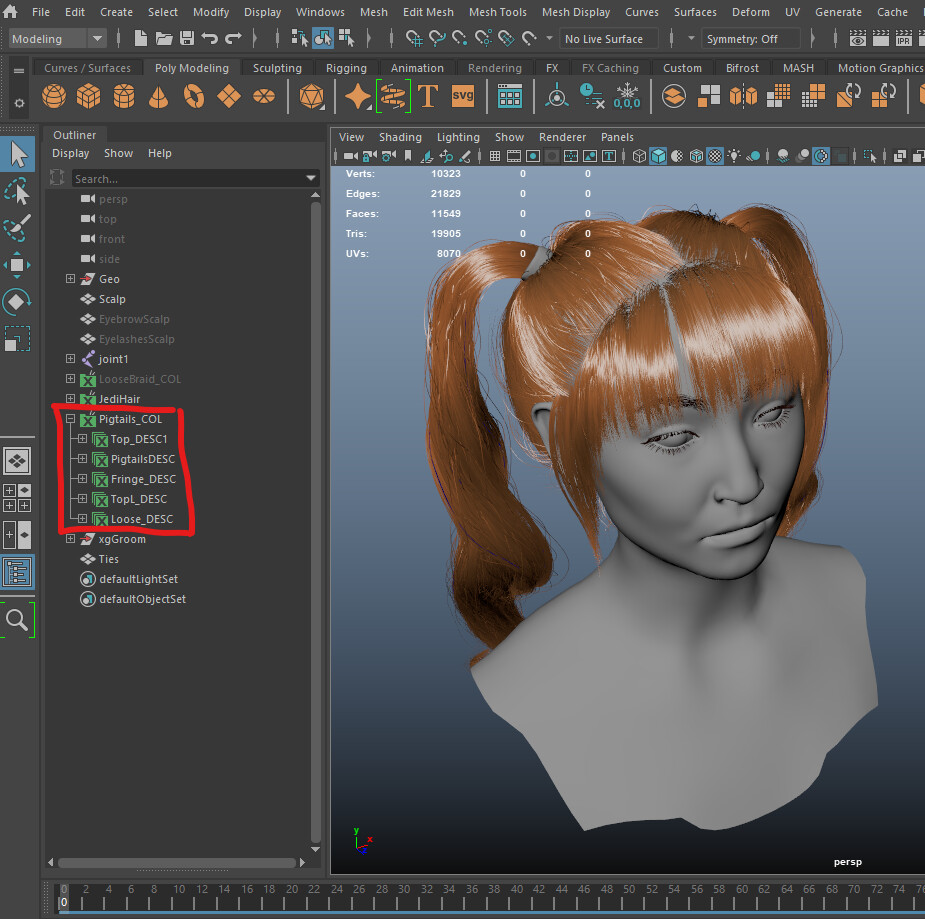Select the Type tool on the shelf
This screenshot has height=919, width=925.
coord(428,96)
